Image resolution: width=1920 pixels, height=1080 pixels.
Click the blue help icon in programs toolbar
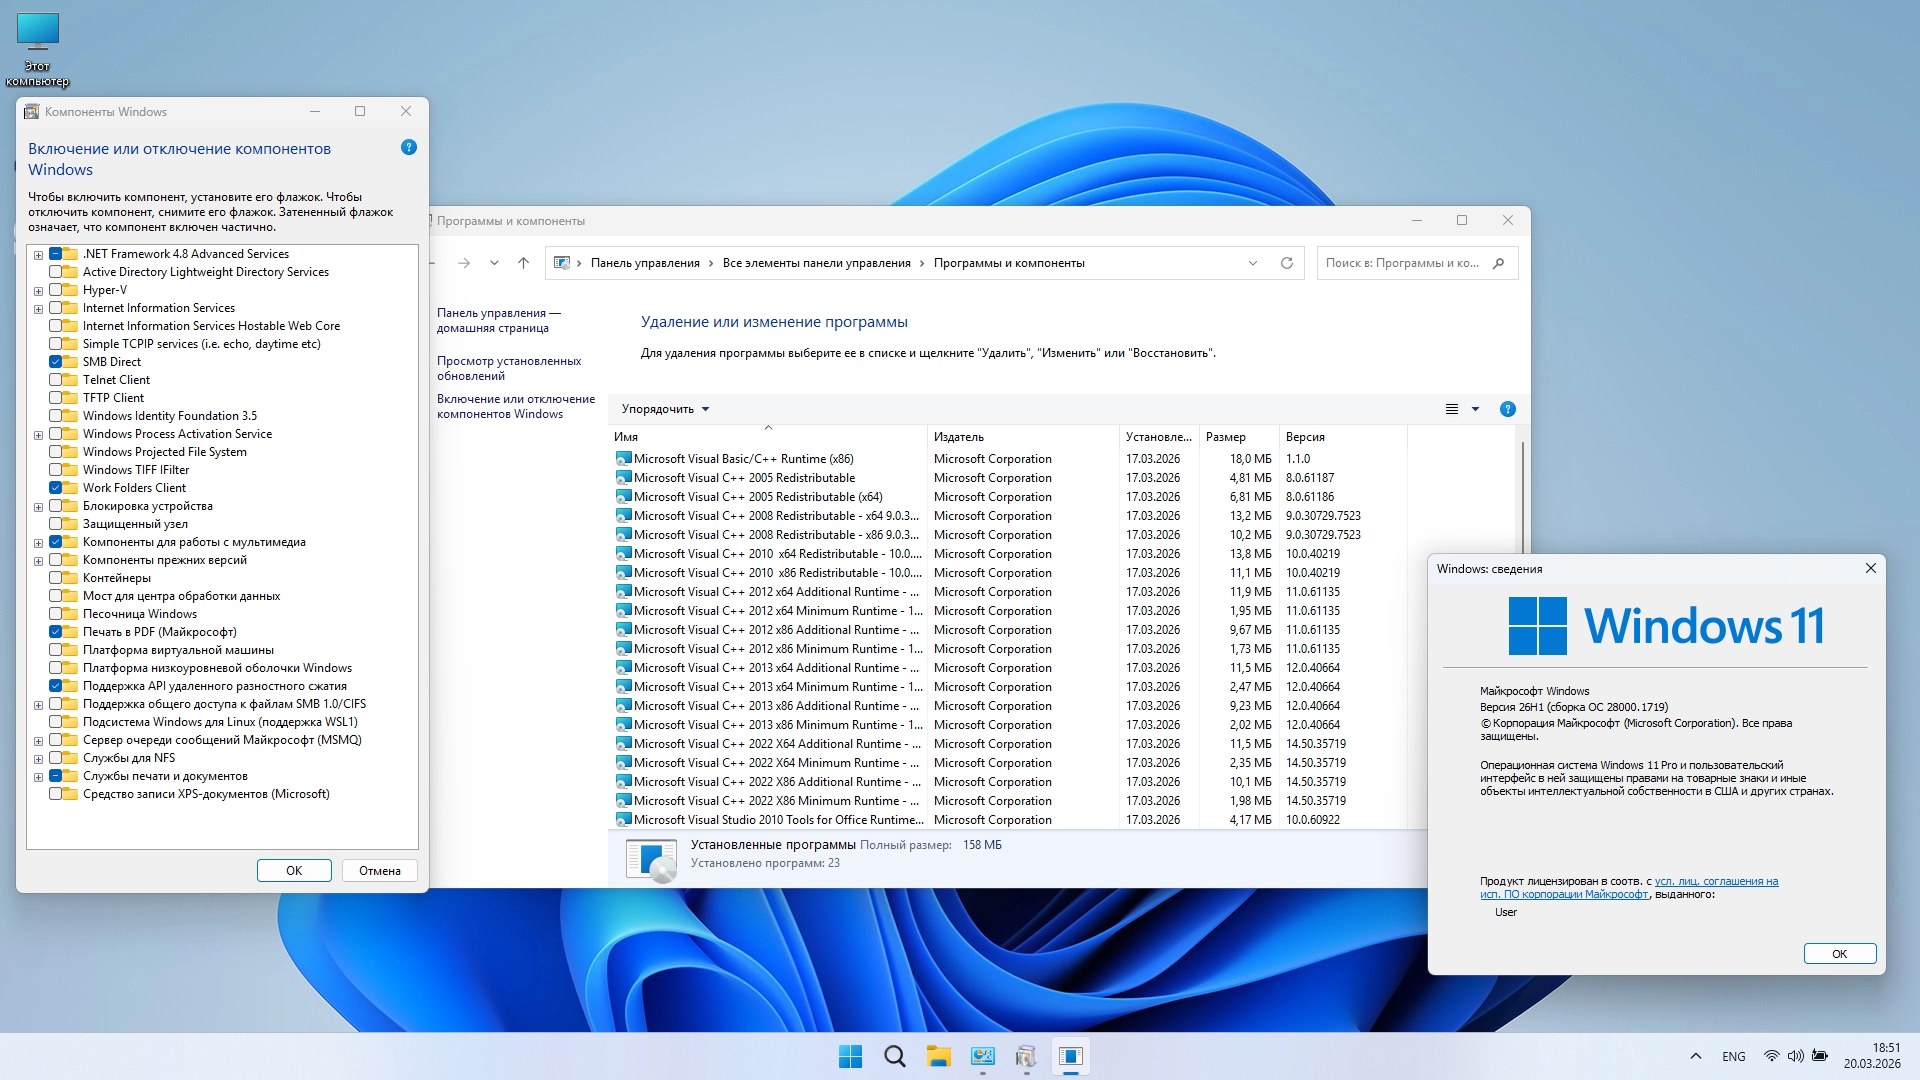pos(1507,409)
